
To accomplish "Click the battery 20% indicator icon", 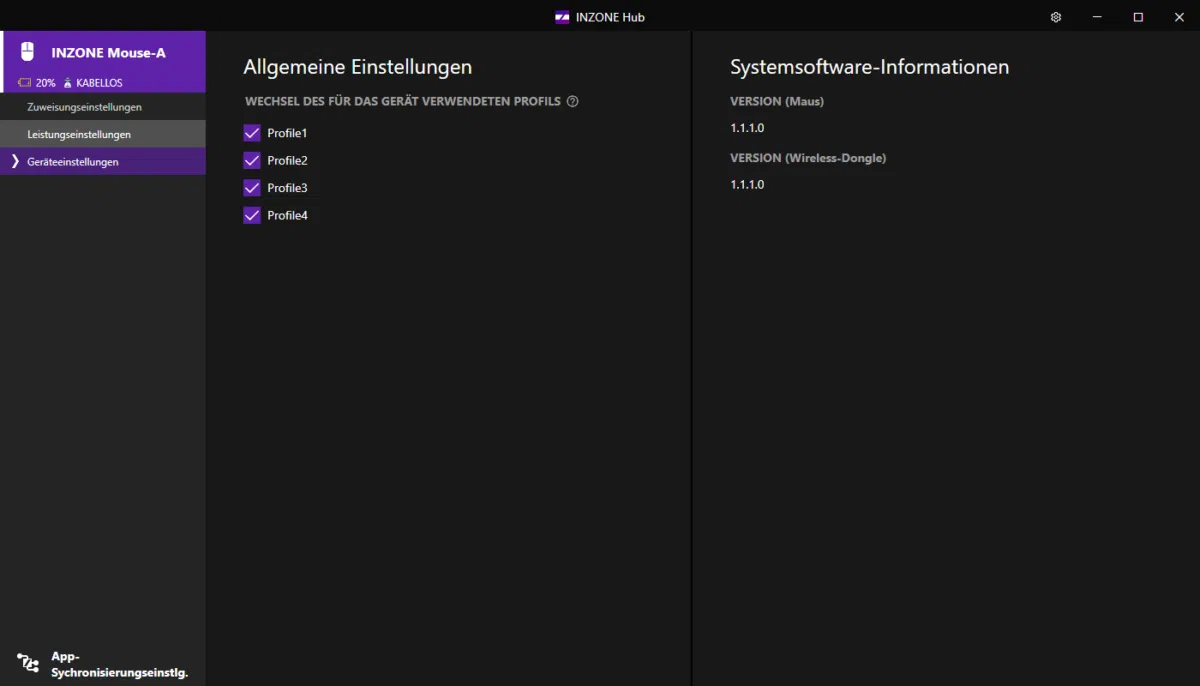I will [x=24, y=83].
